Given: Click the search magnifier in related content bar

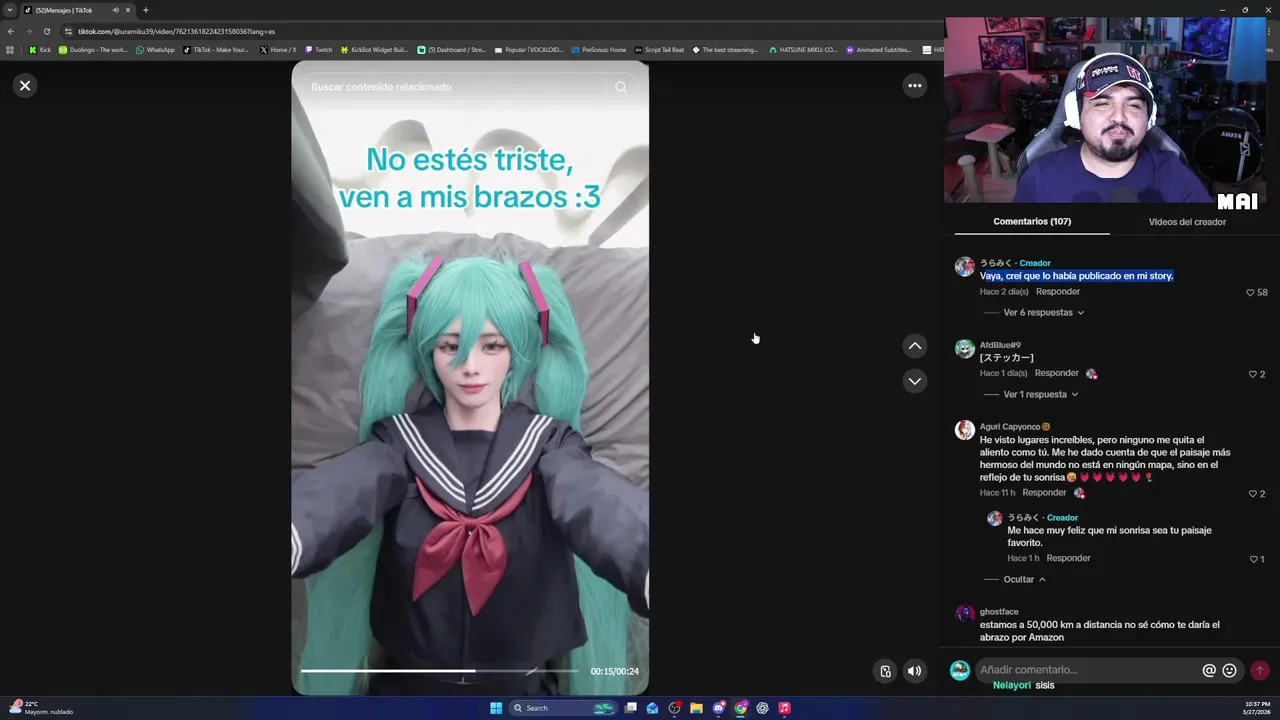Looking at the screenshot, I should pyautogui.click(x=621, y=87).
